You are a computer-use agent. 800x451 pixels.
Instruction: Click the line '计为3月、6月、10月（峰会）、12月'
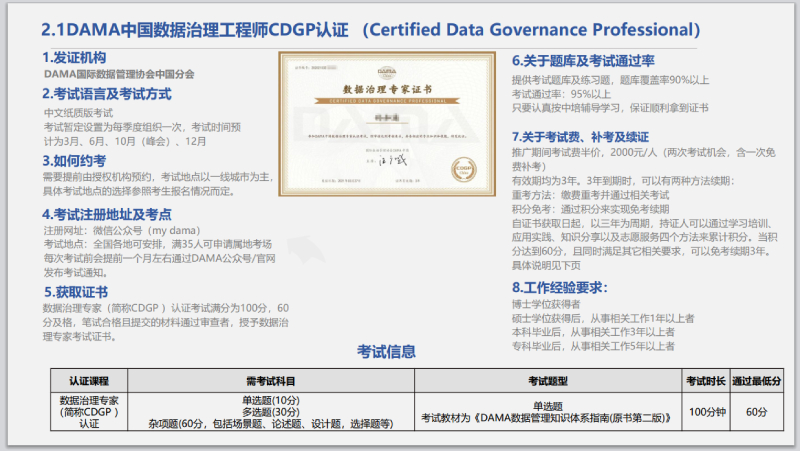(x=125, y=141)
